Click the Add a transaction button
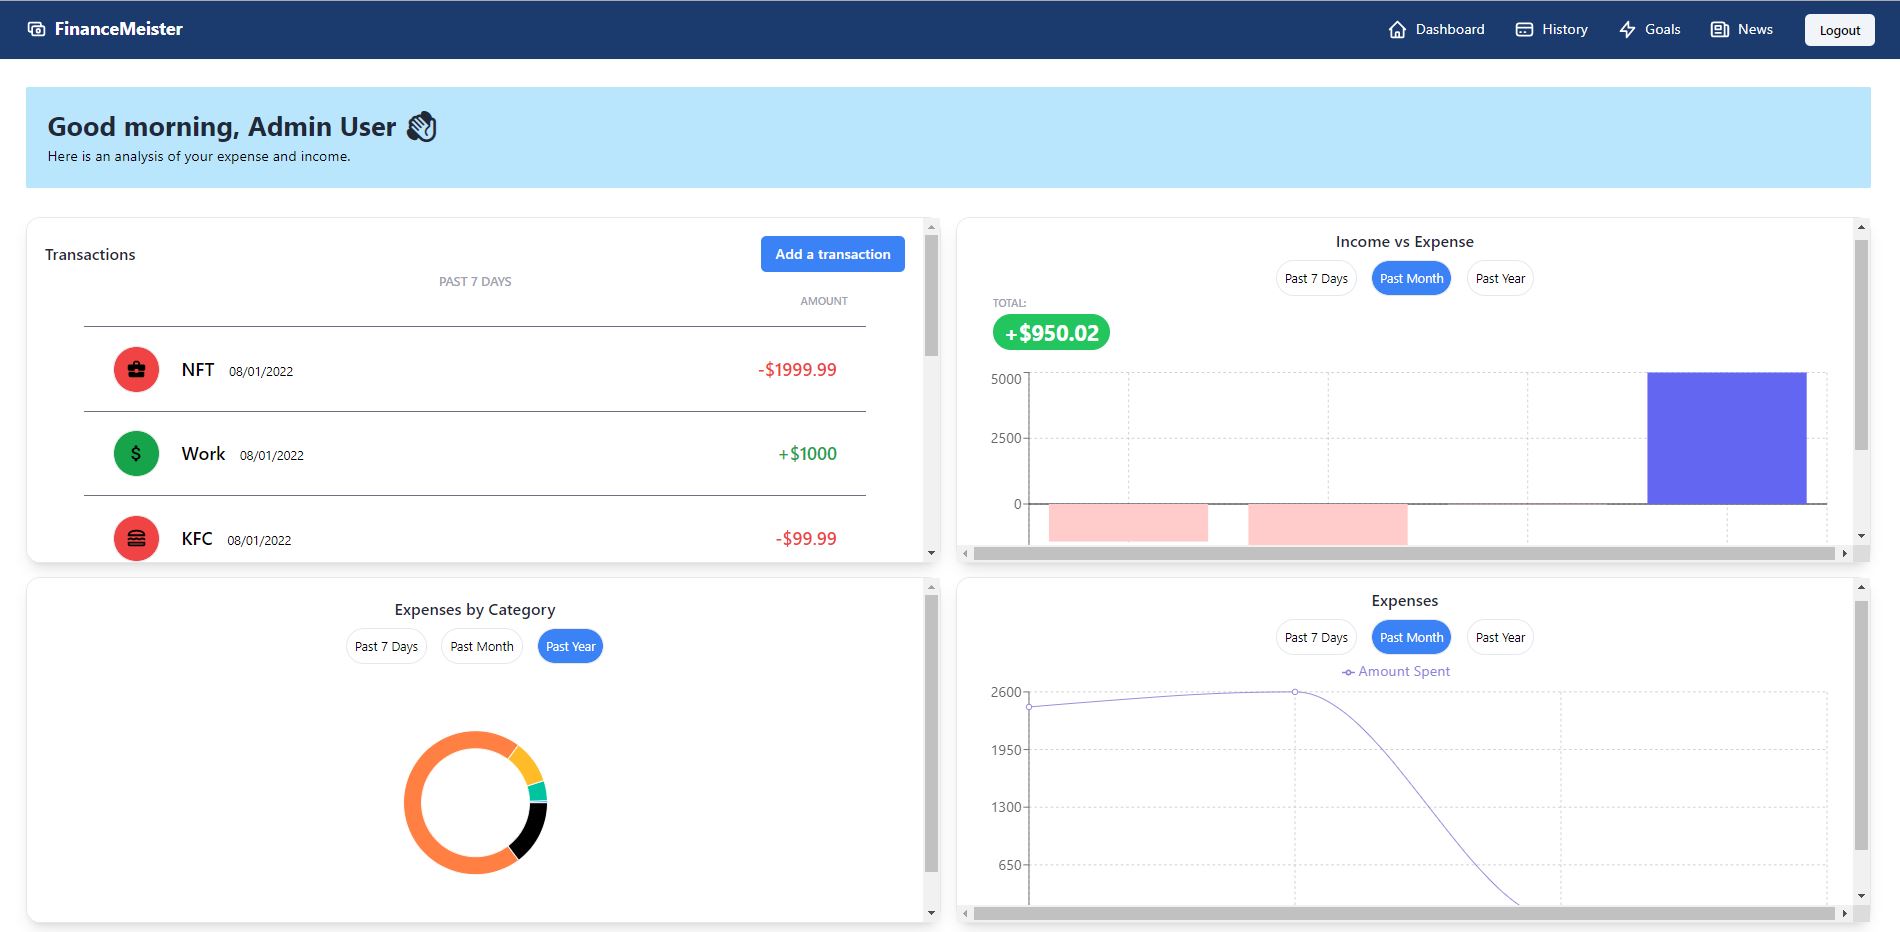This screenshot has height=932, width=1900. point(833,254)
